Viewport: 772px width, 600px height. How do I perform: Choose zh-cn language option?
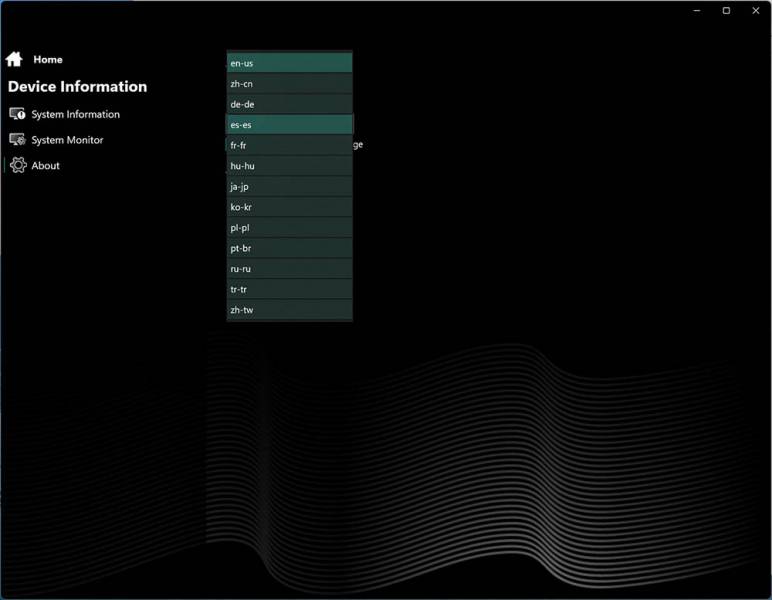pyautogui.click(x=289, y=84)
